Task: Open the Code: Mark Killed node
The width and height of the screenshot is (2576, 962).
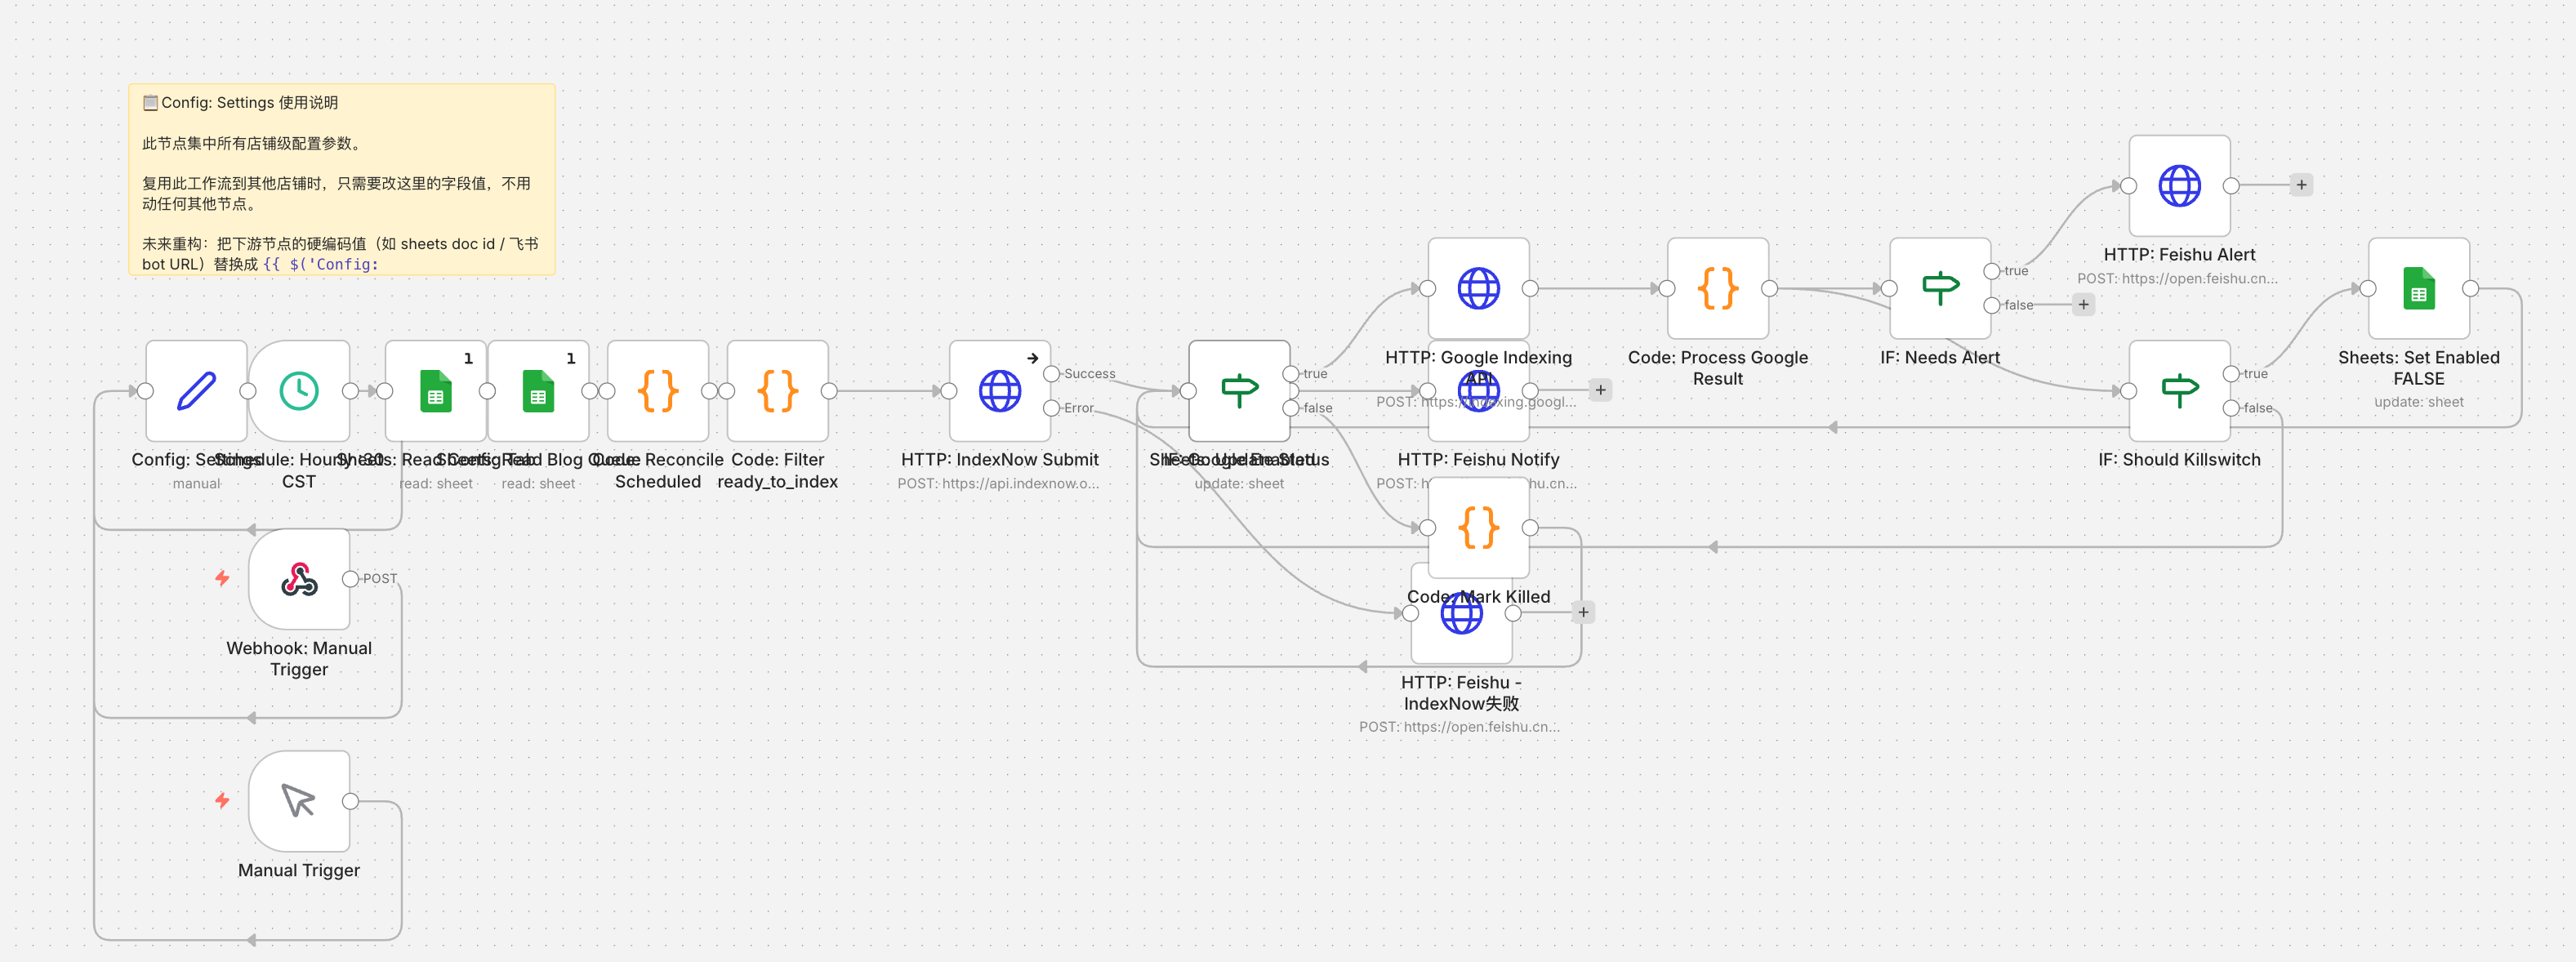Action: click(x=1478, y=528)
